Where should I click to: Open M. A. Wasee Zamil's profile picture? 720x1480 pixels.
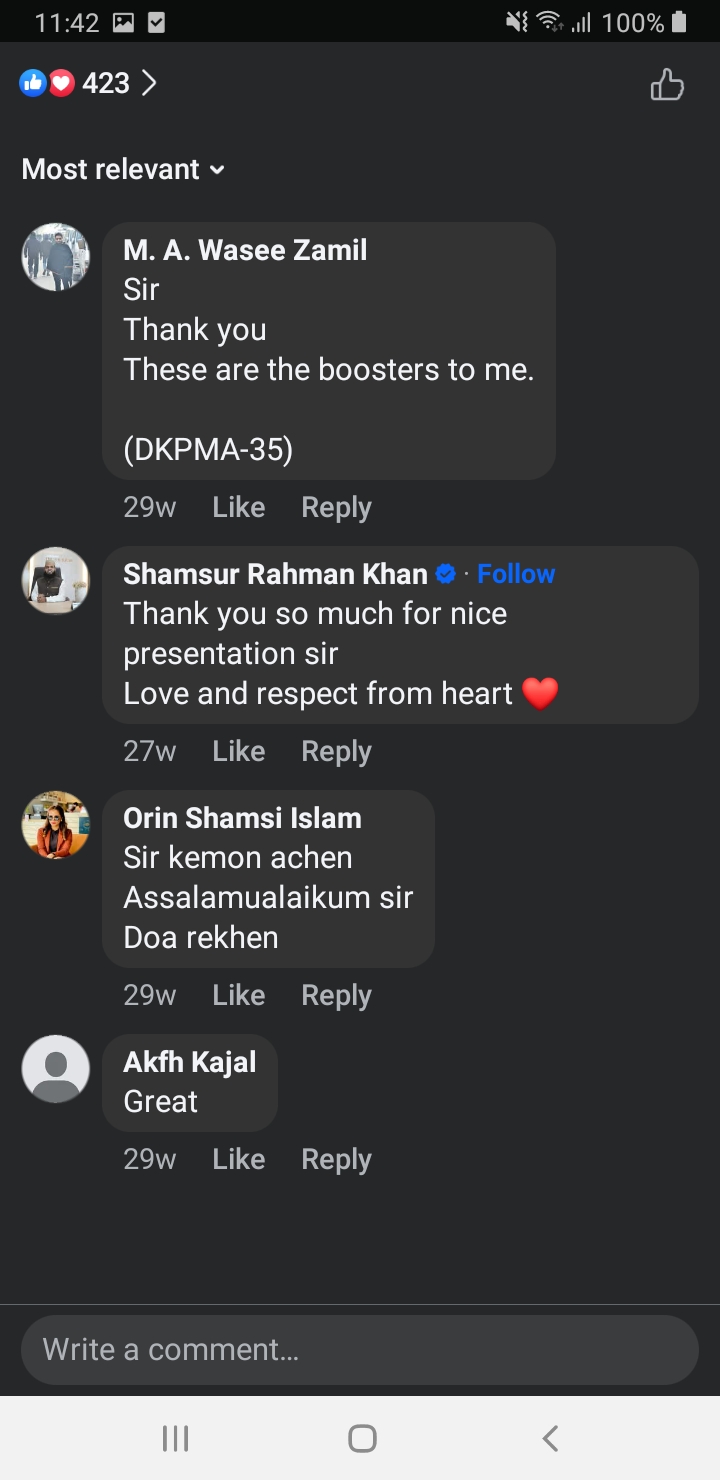56,257
